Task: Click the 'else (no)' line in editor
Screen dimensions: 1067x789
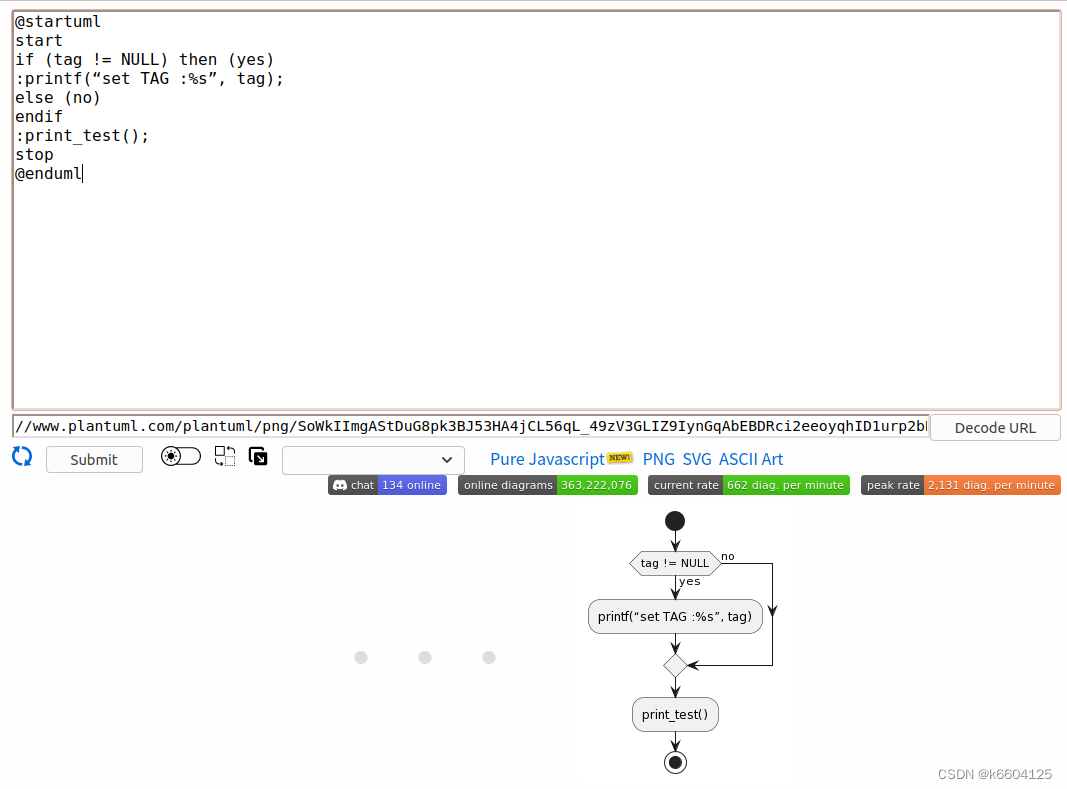Action: [58, 98]
